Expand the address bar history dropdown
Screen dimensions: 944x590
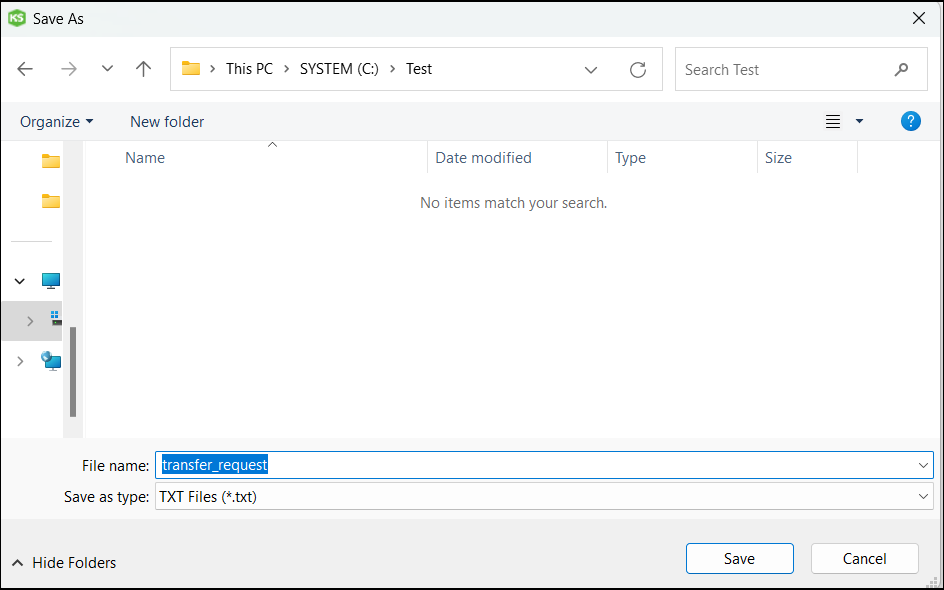tap(591, 70)
